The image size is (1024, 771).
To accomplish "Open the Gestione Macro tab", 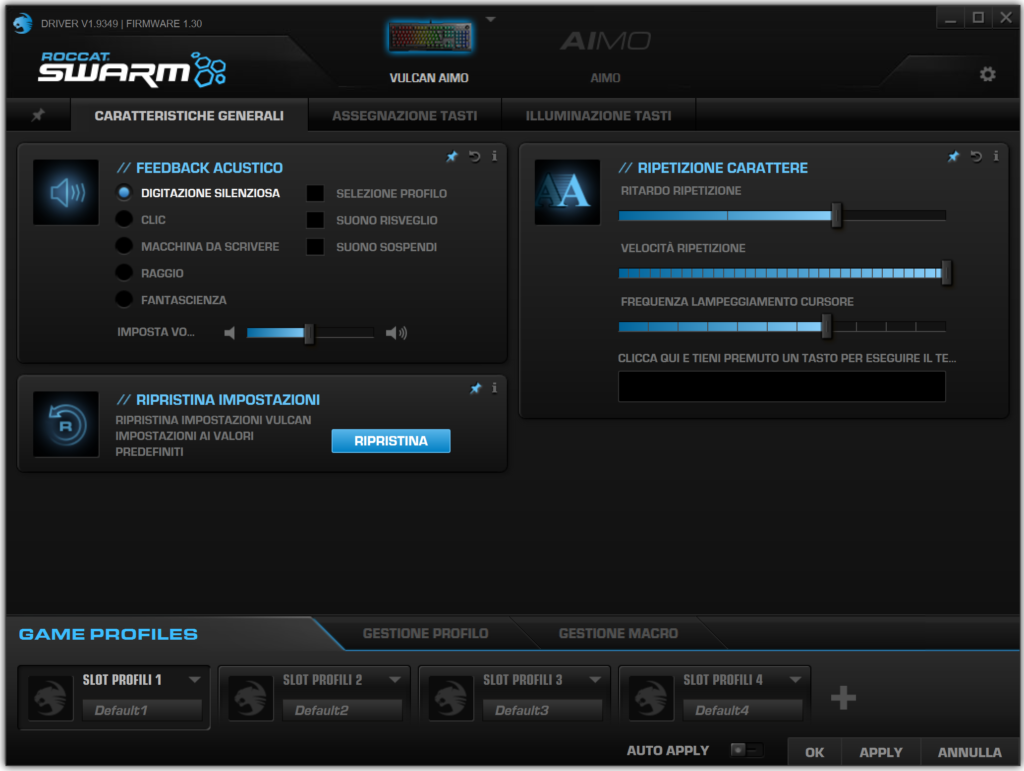I will point(618,633).
